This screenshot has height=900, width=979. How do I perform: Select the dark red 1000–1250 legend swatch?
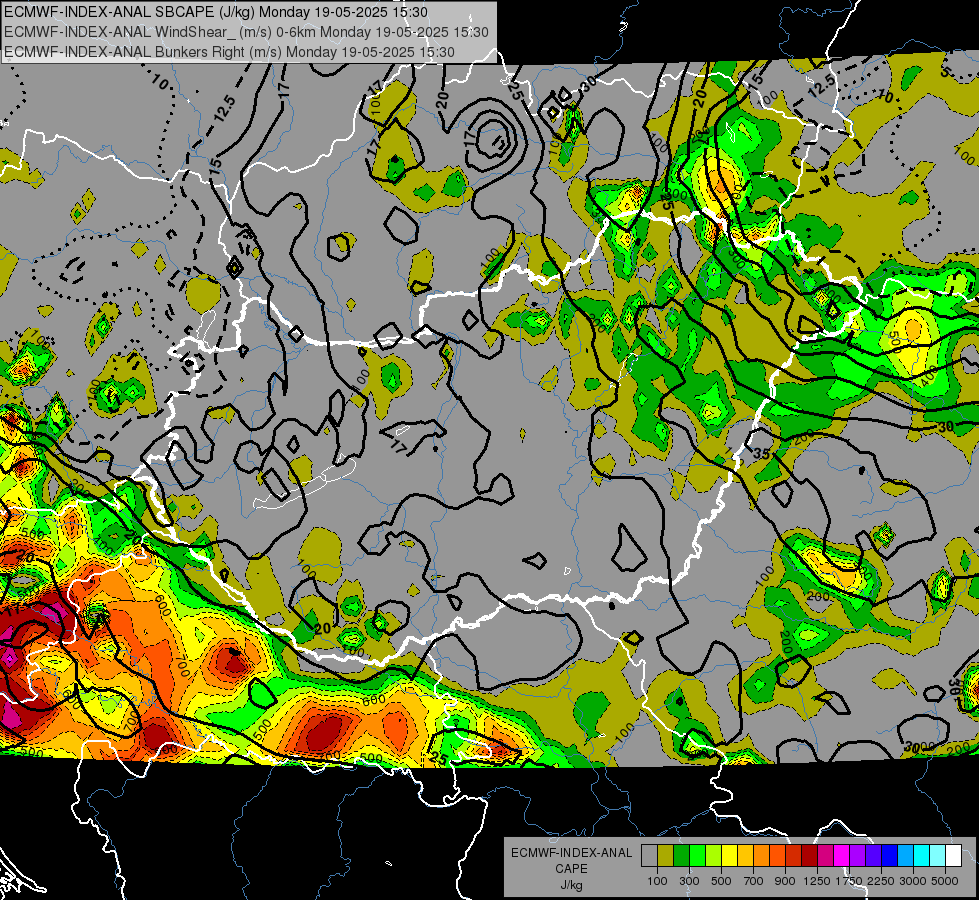(809, 855)
